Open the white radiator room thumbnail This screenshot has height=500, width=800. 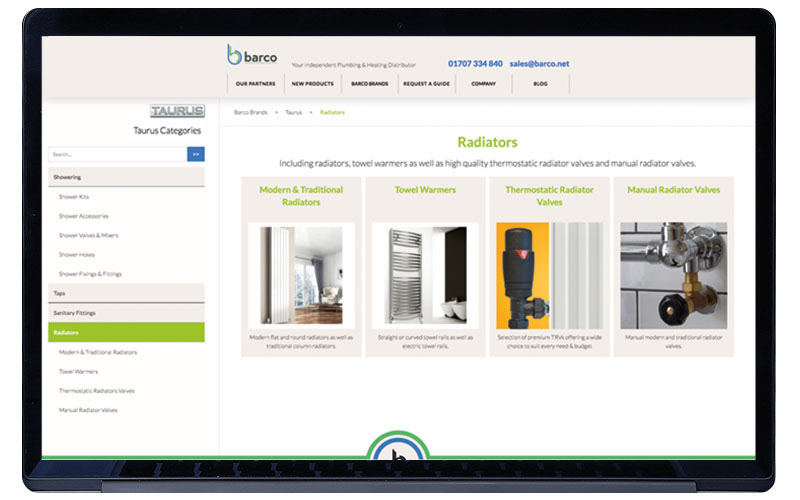point(301,276)
